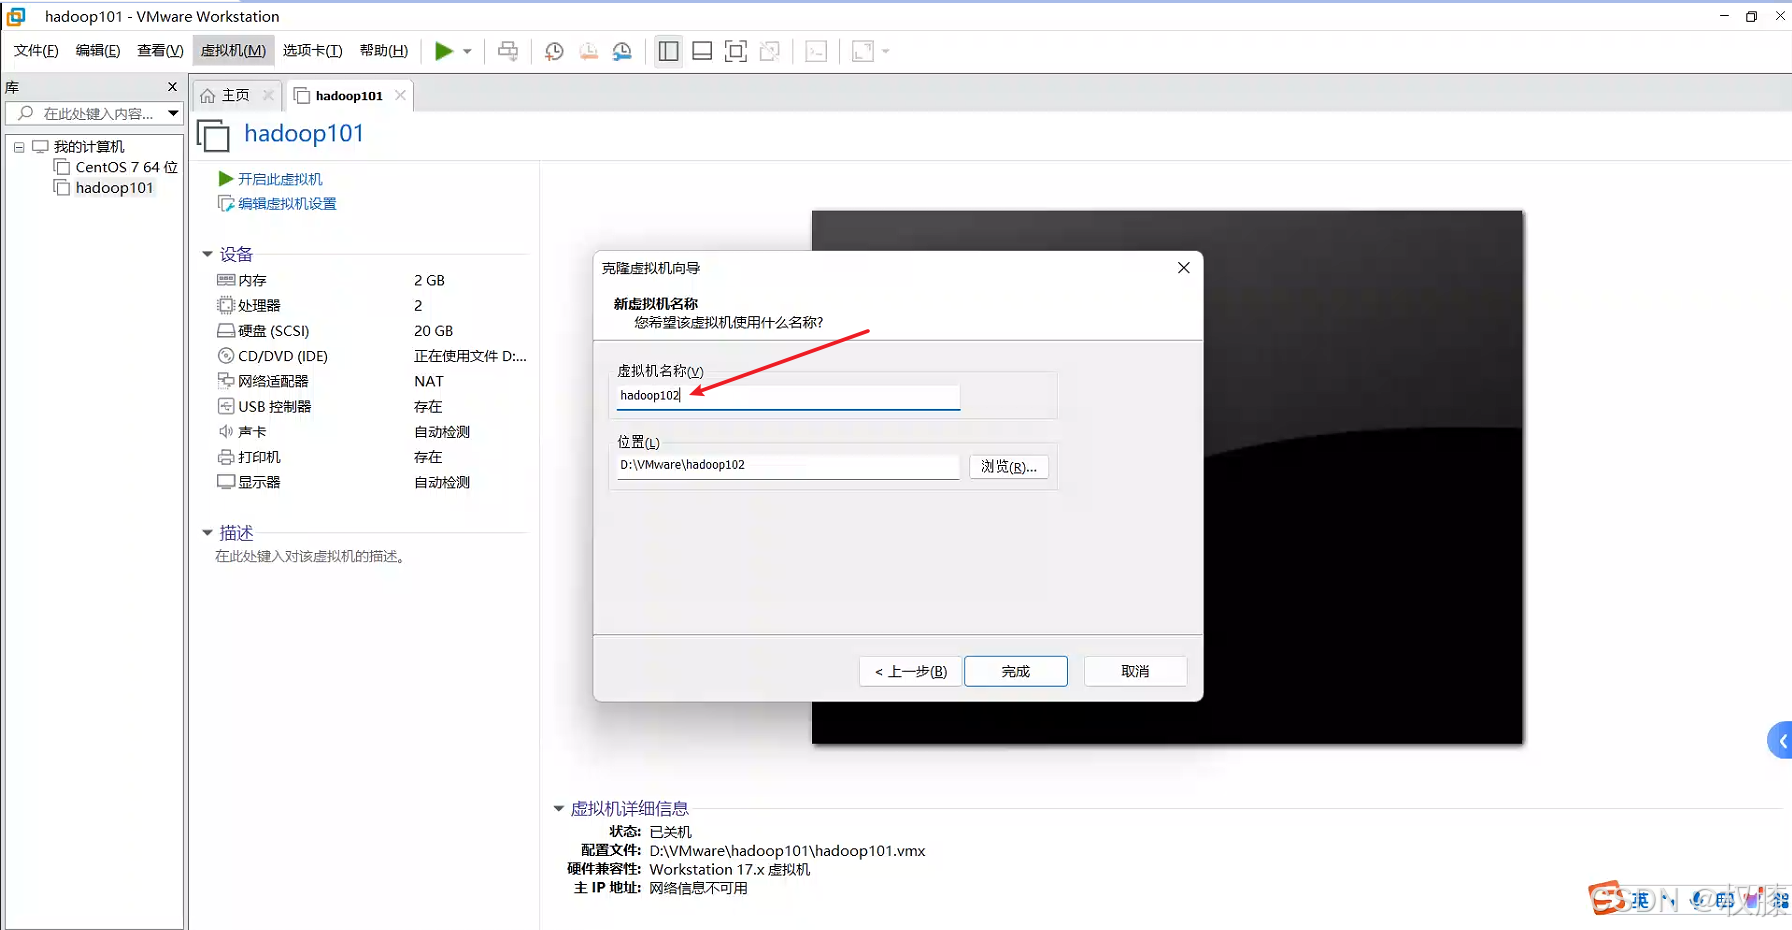Screen dimensions: 1792x930
Task: Open the 文件(F) menu
Action: 36,51
